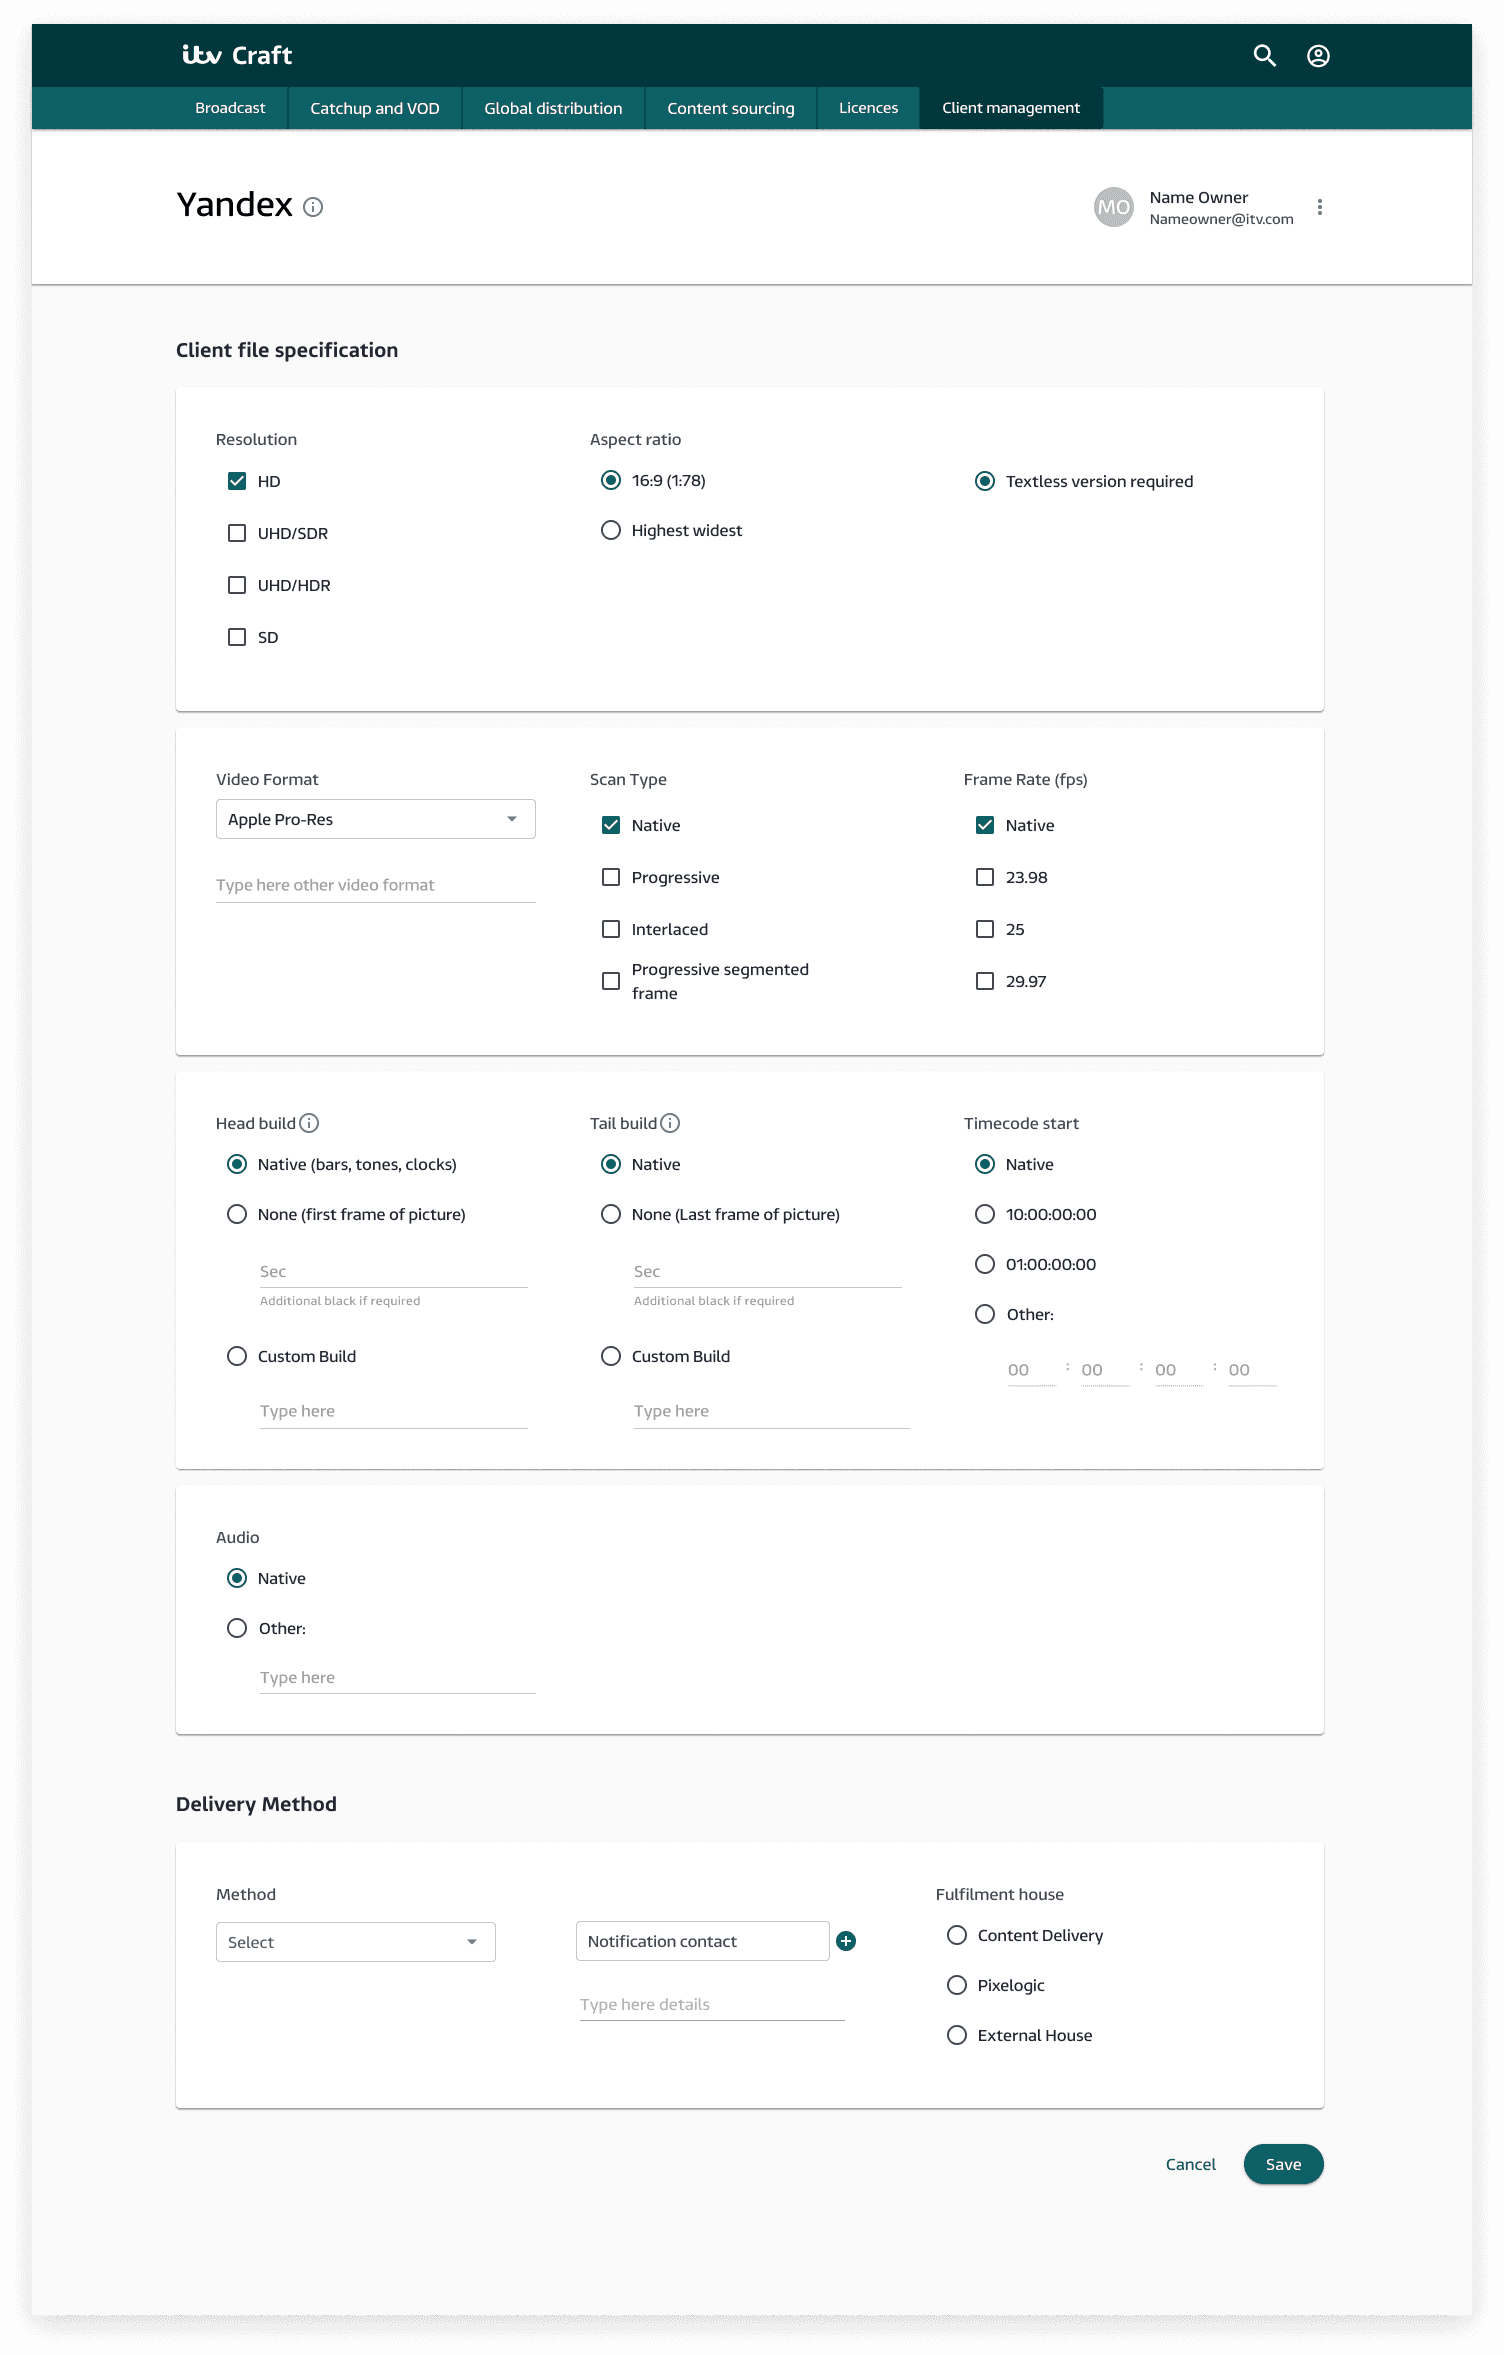Select the 10:00:00:00 timecode start
The image size is (1504, 2355).
(x=985, y=1214)
